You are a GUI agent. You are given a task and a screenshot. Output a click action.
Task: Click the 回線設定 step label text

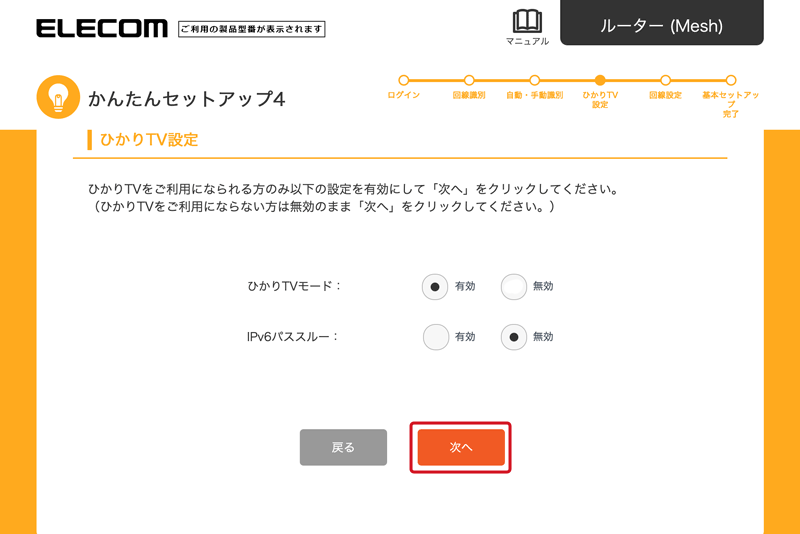click(x=665, y=95)
